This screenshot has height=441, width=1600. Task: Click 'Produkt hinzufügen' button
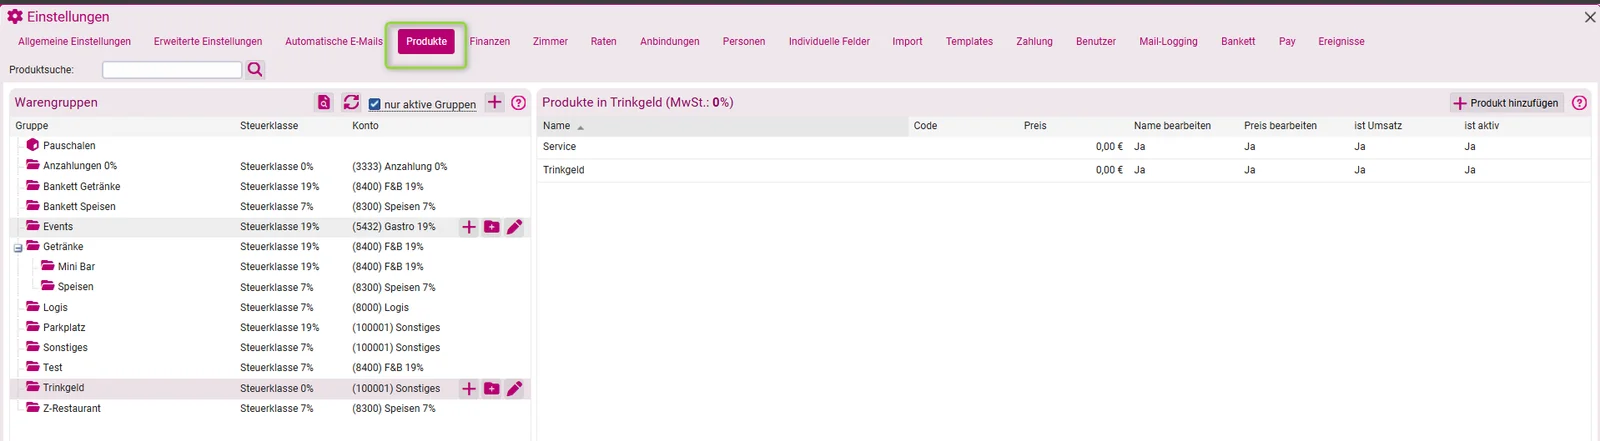[1506, 102]
